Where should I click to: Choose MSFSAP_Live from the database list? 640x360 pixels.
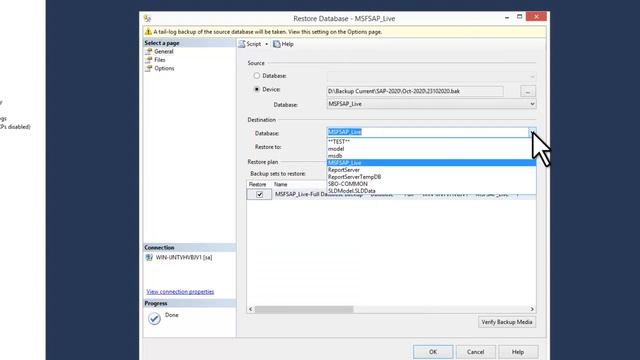(x=431, y=163)
